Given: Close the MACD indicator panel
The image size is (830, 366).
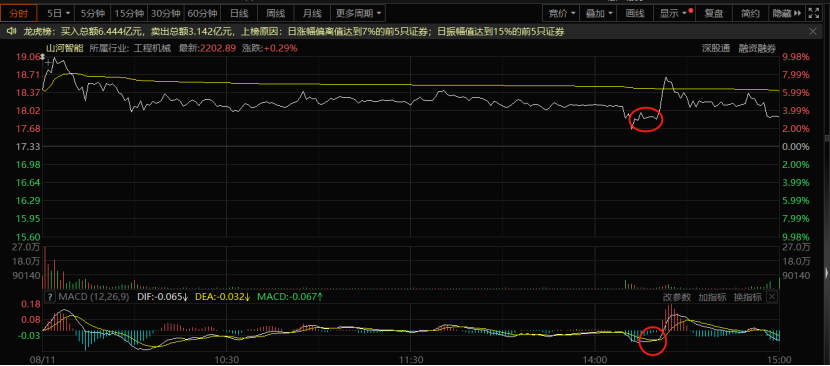Looking at the screenshot, I should coord(772,297).
